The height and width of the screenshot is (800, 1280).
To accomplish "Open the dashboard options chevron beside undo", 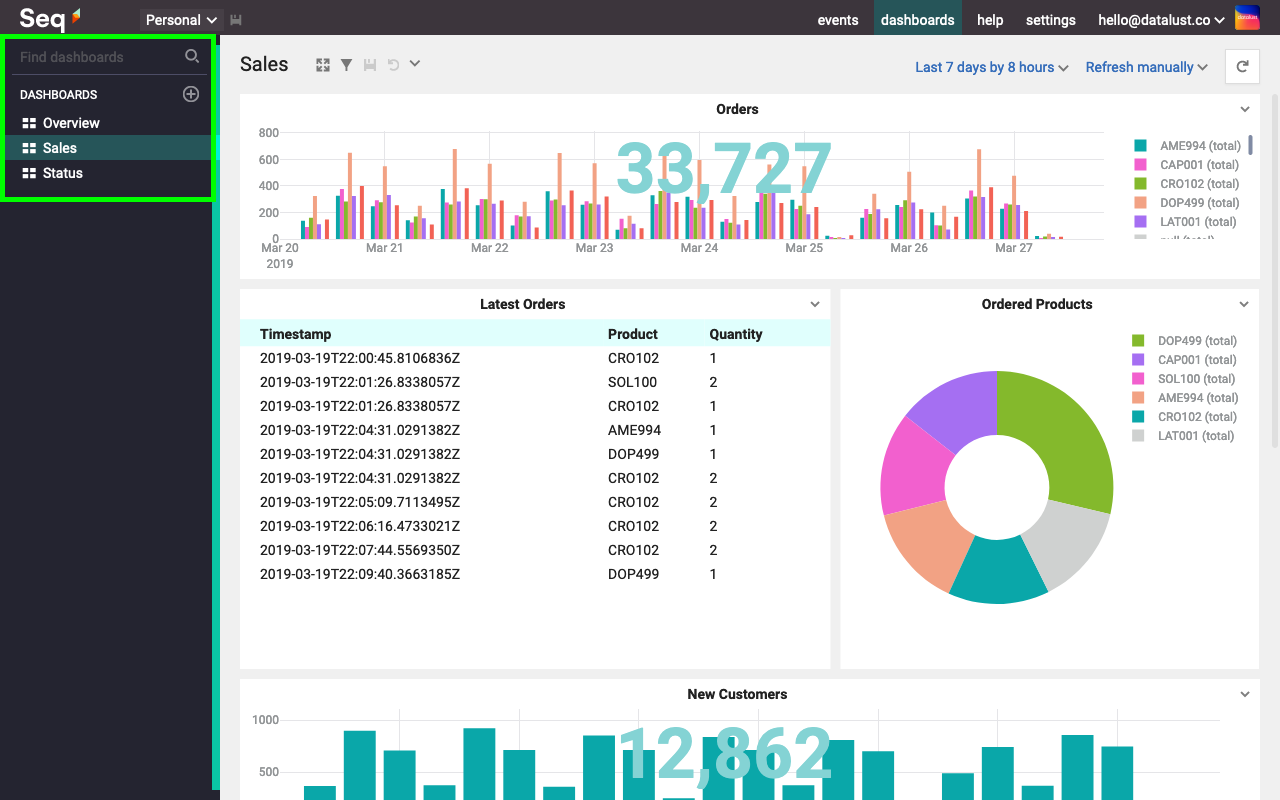I will 415,64.
